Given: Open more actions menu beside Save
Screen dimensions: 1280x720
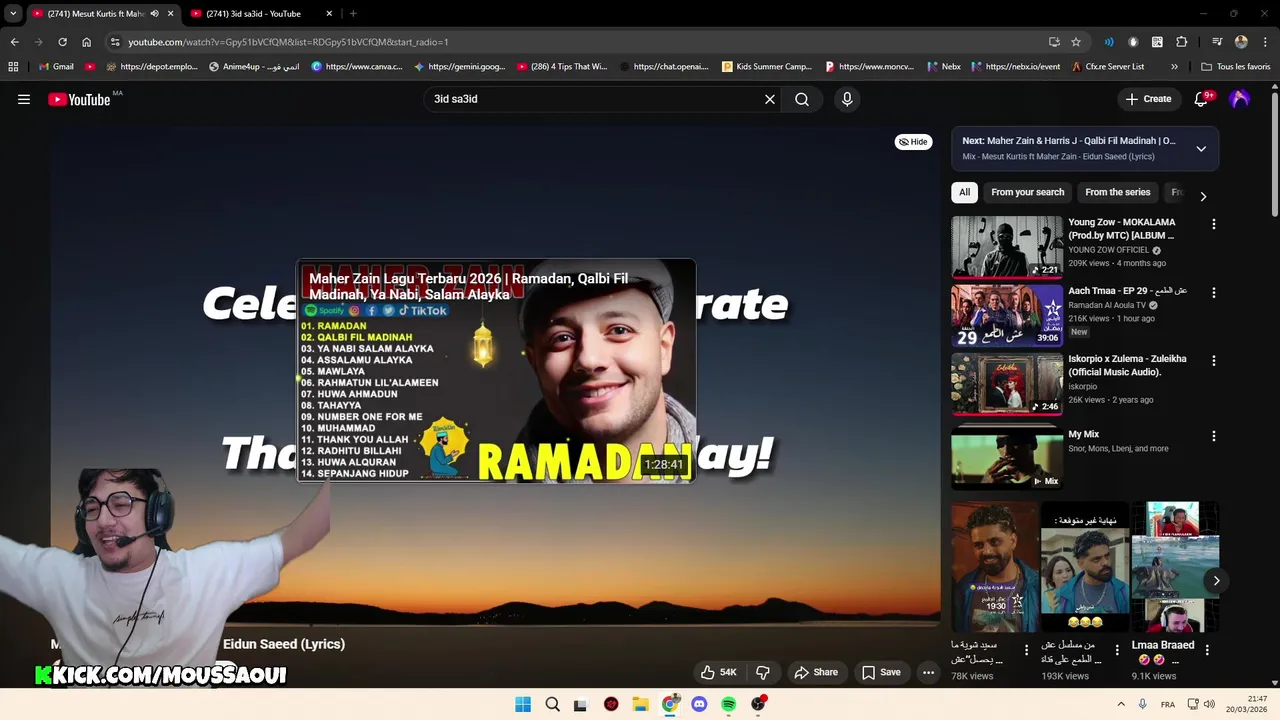Looking at the screenshot, I should 928,672.
